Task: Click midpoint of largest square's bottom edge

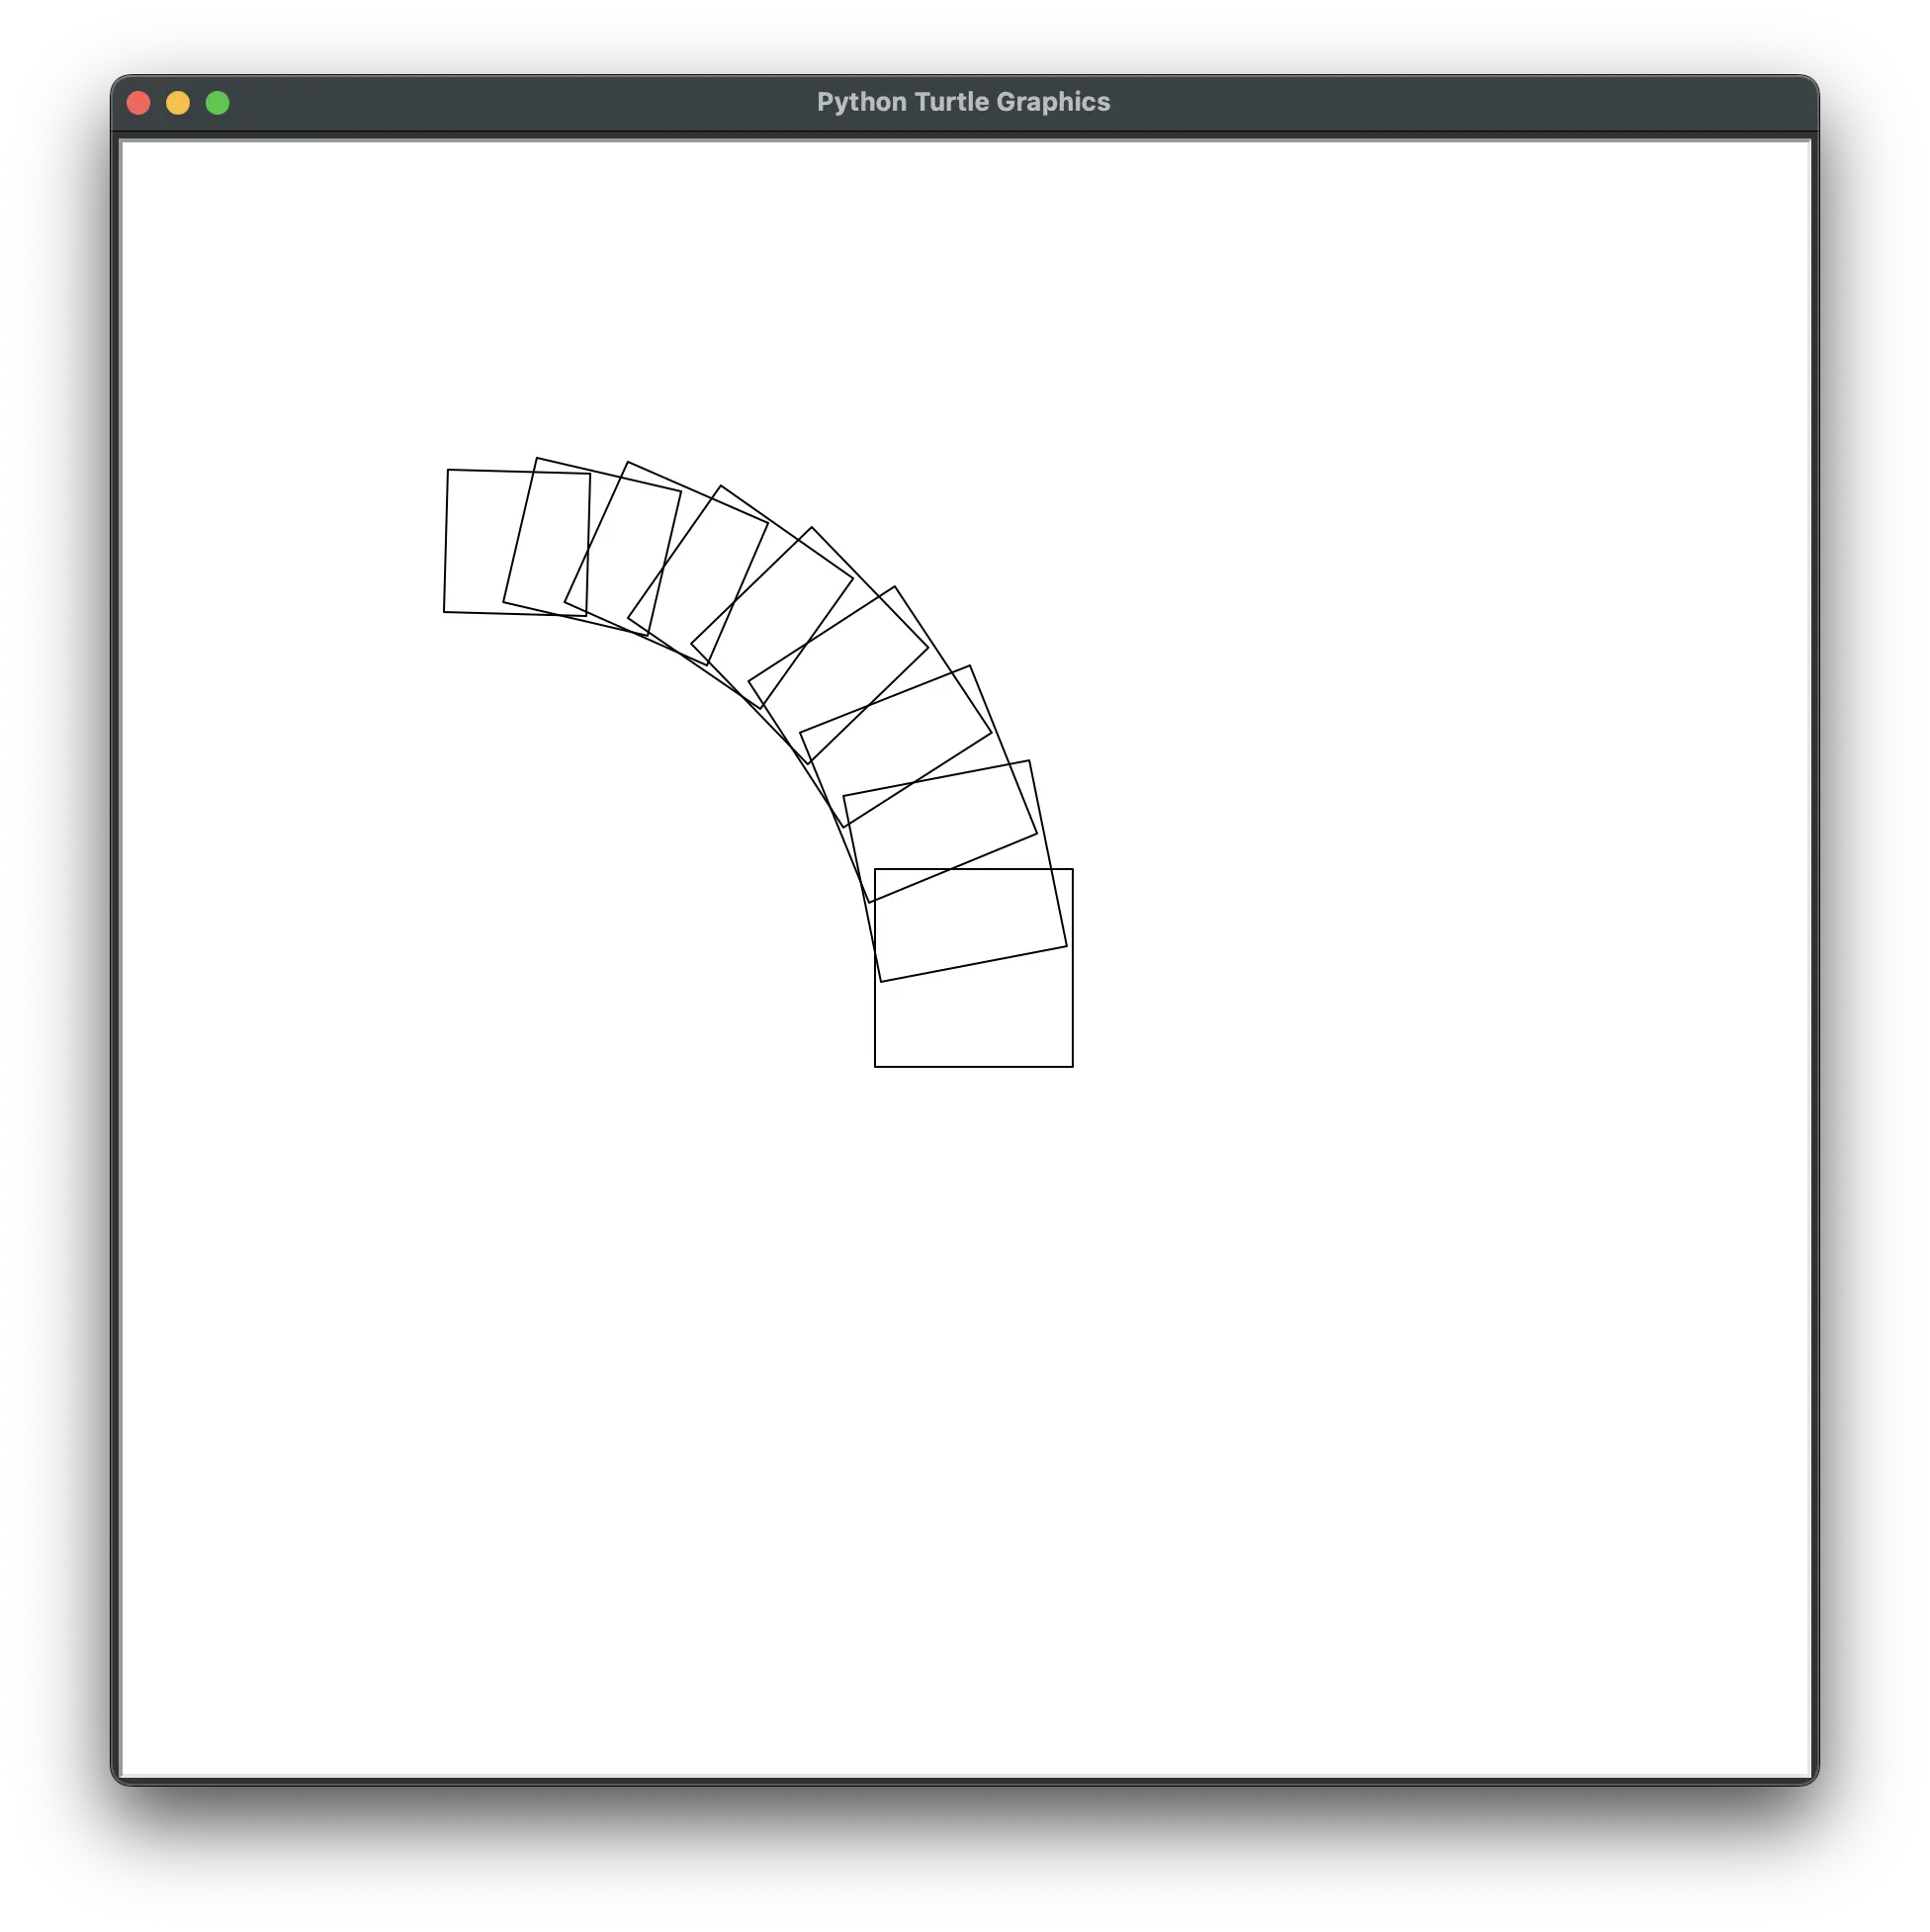Action: (974, 1067)
